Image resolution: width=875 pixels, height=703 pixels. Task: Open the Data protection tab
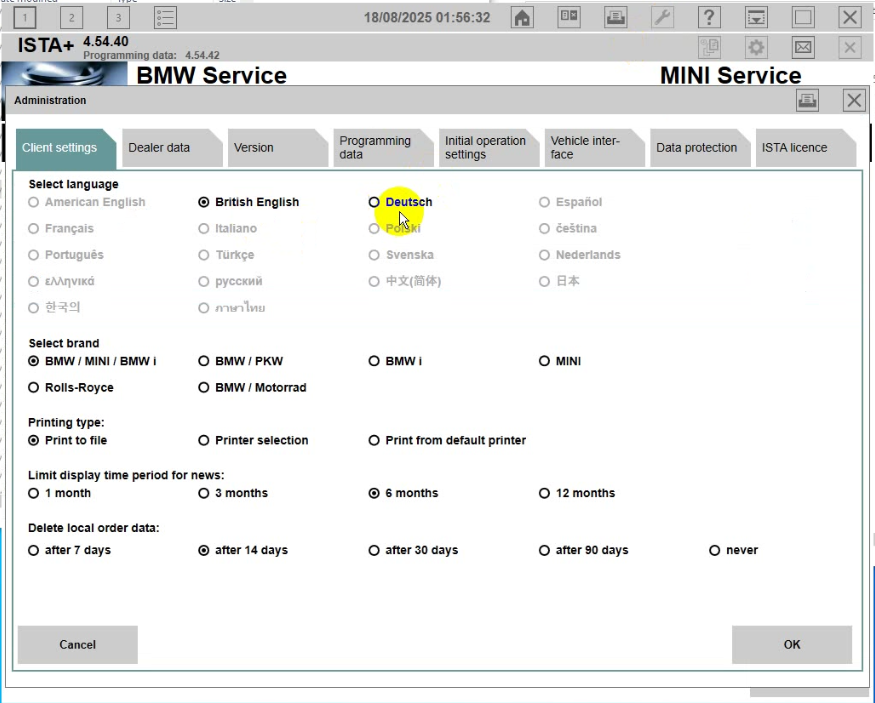(x=700, y=148)
